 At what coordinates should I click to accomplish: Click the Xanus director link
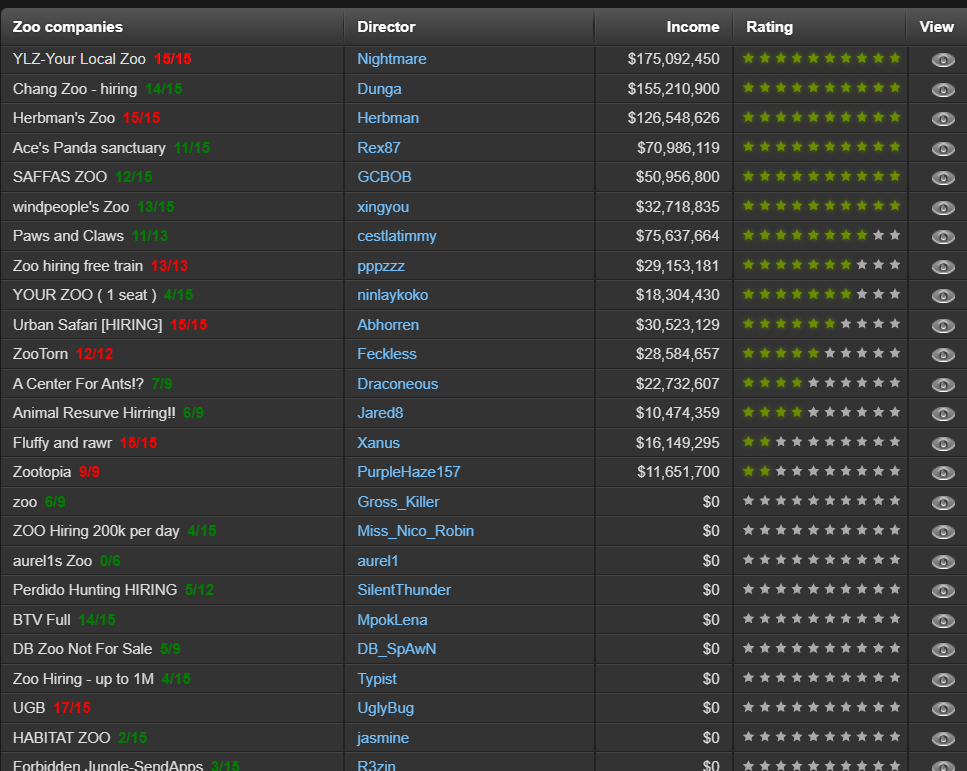[x=376, y=442]
